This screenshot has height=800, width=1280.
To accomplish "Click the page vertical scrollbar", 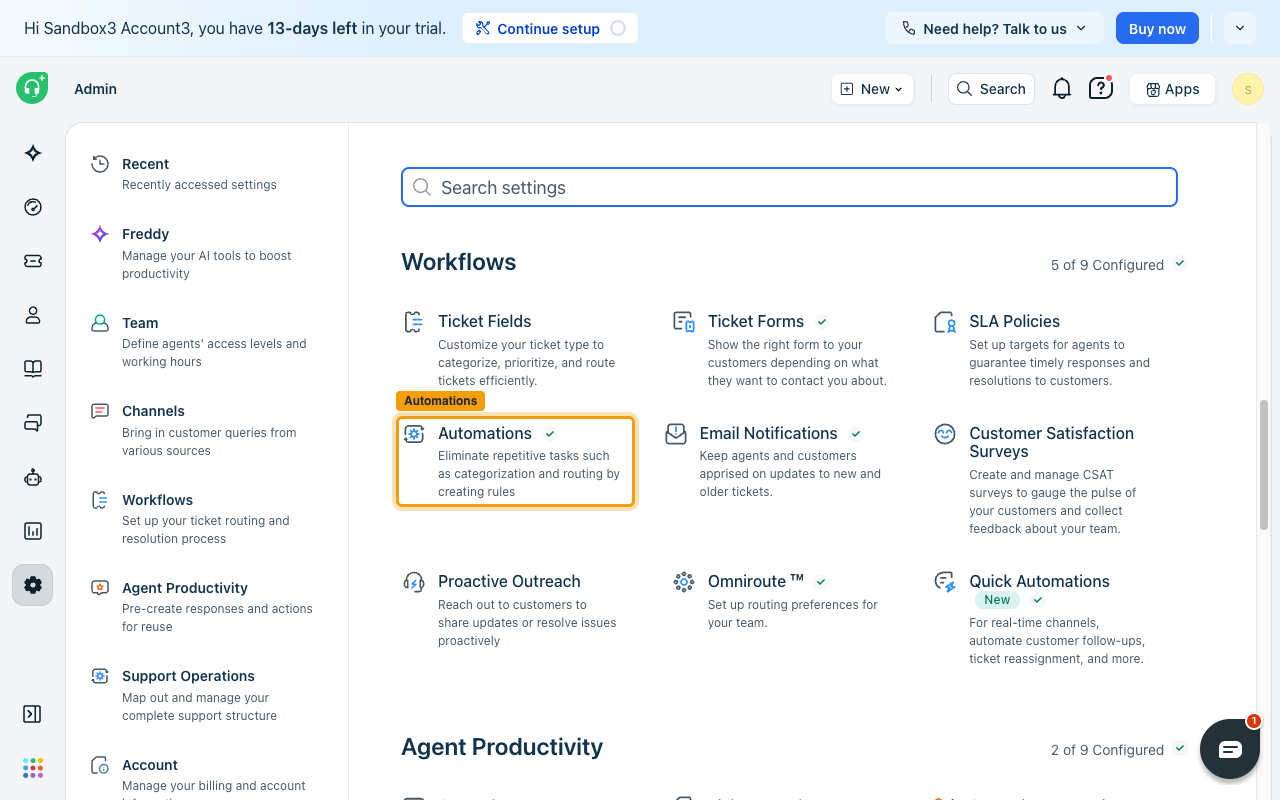I will tap(1264, 465).
